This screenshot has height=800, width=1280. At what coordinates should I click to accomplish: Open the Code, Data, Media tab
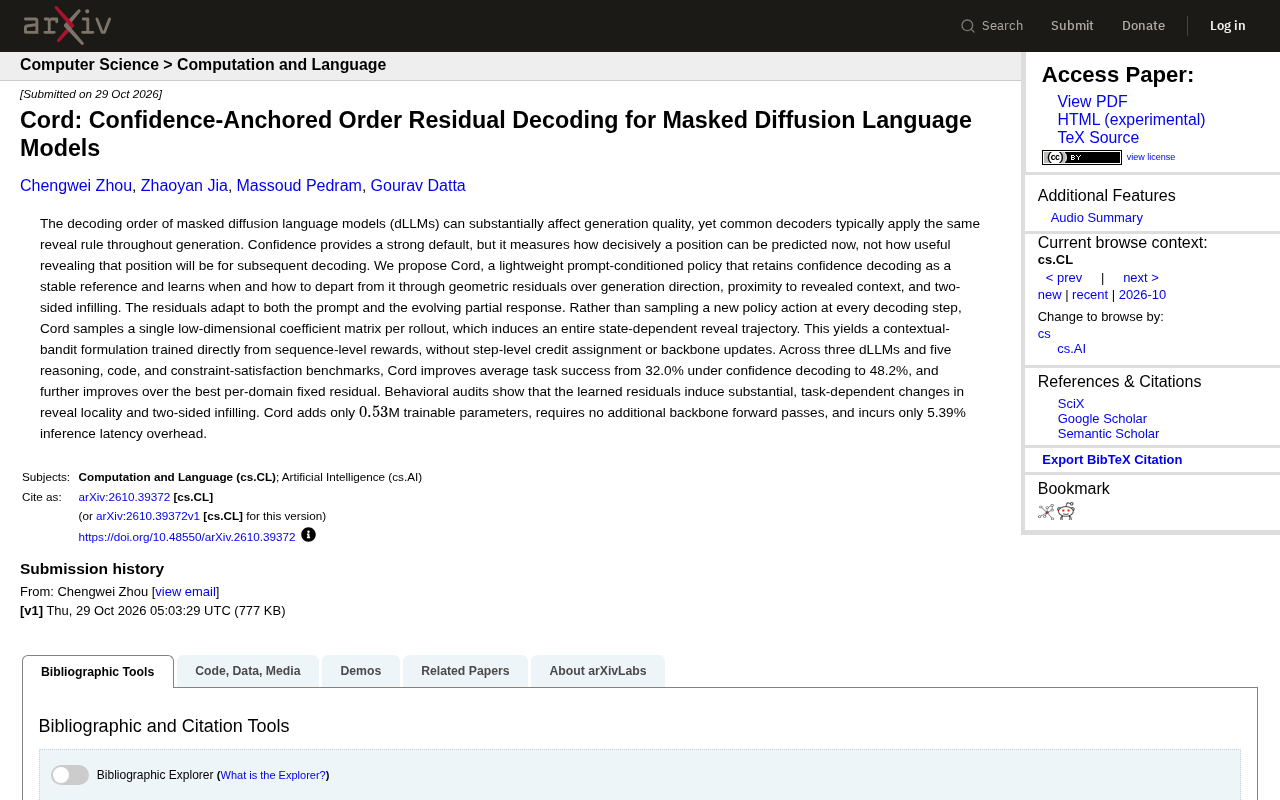[248, 671]
